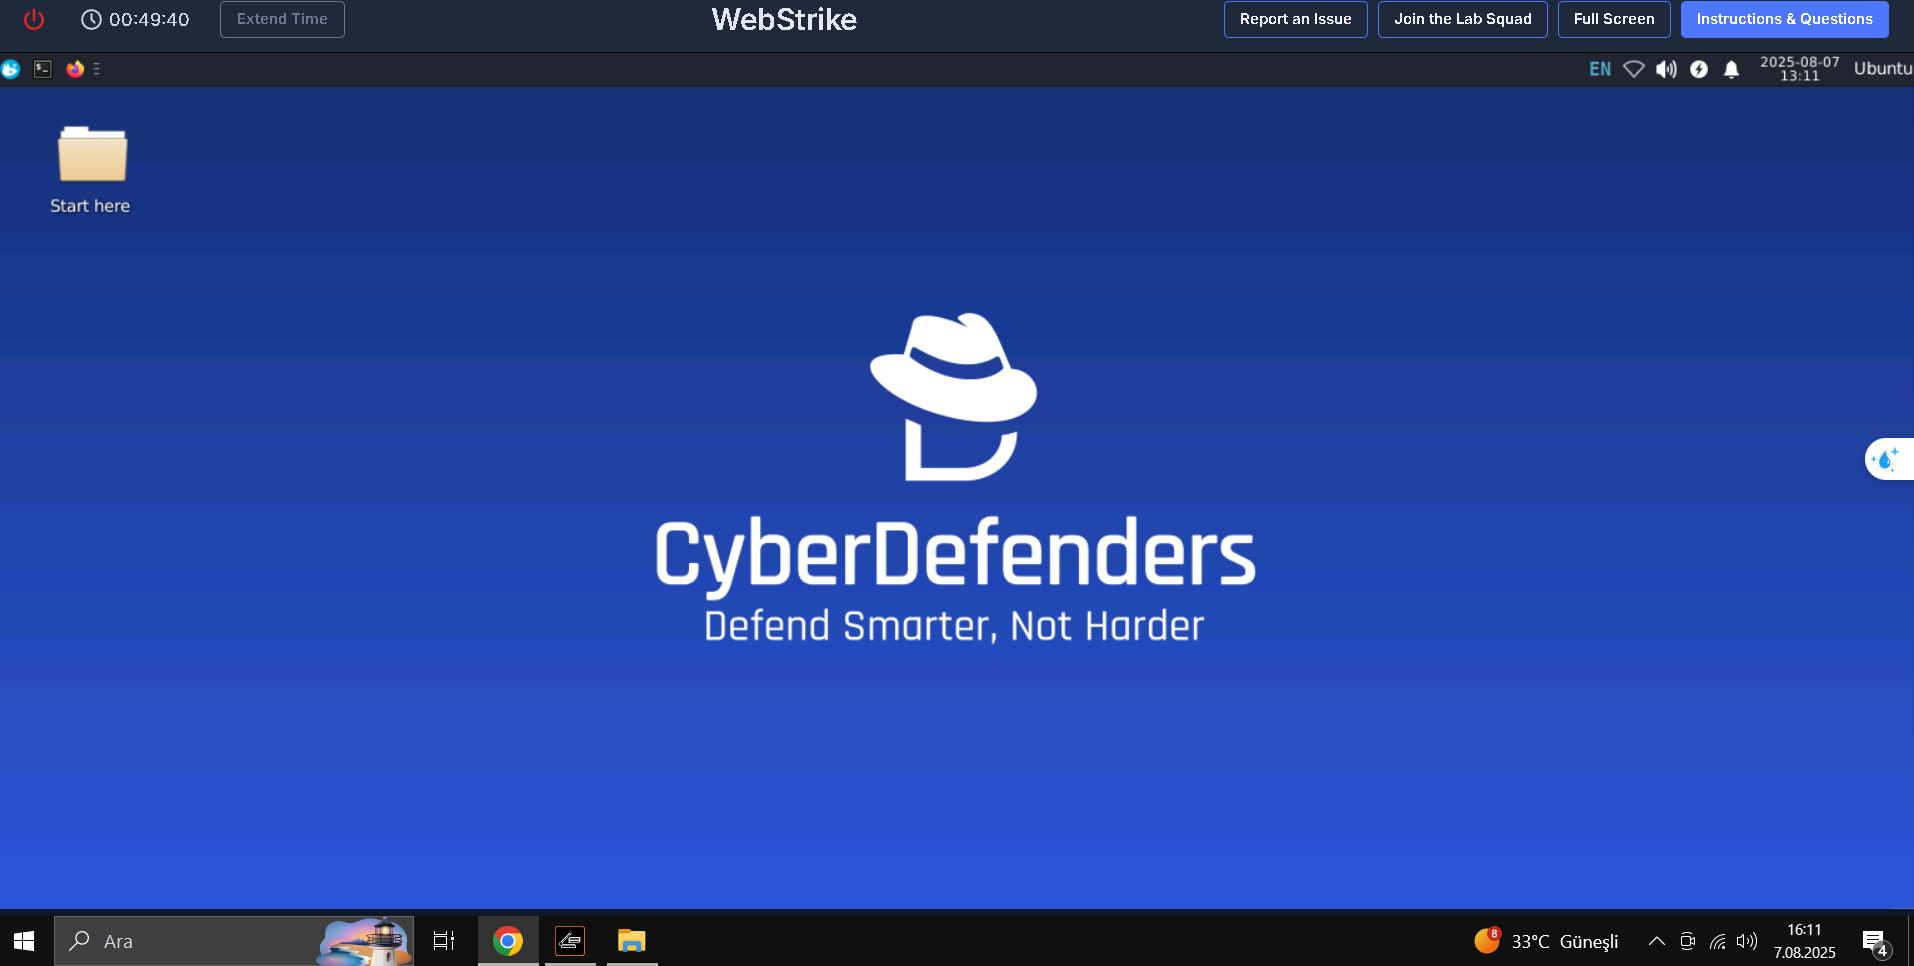Image resolution: width=1914 pixels, height=966 pixels.
Task: Open the 33°C Güneşli weather widget
Action: pyautogui.click(x=1546, y=941)
